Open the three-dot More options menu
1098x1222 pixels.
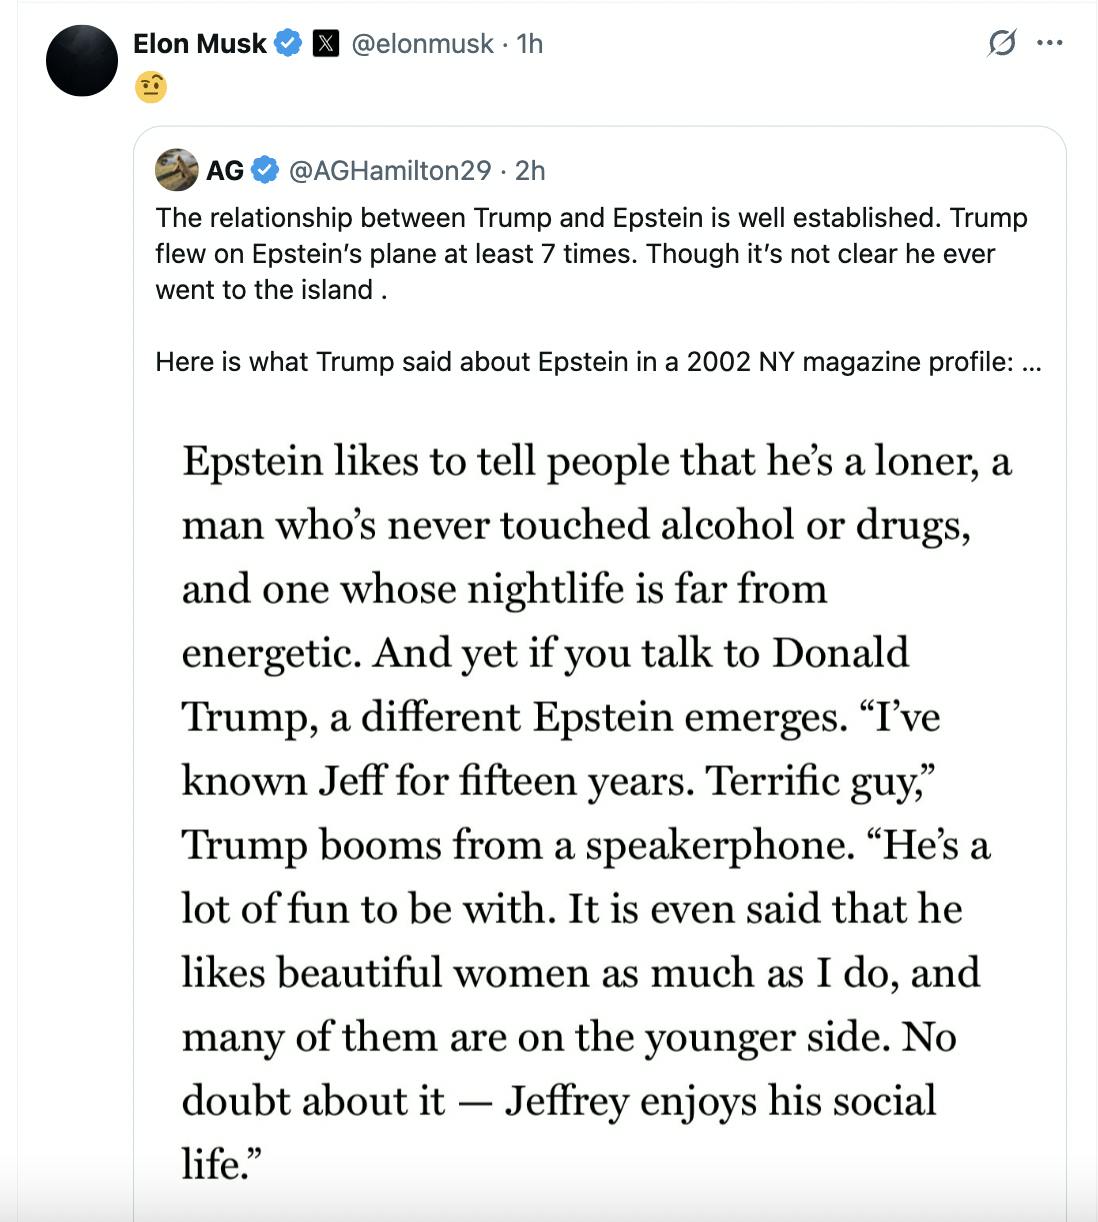point(1050,43)
